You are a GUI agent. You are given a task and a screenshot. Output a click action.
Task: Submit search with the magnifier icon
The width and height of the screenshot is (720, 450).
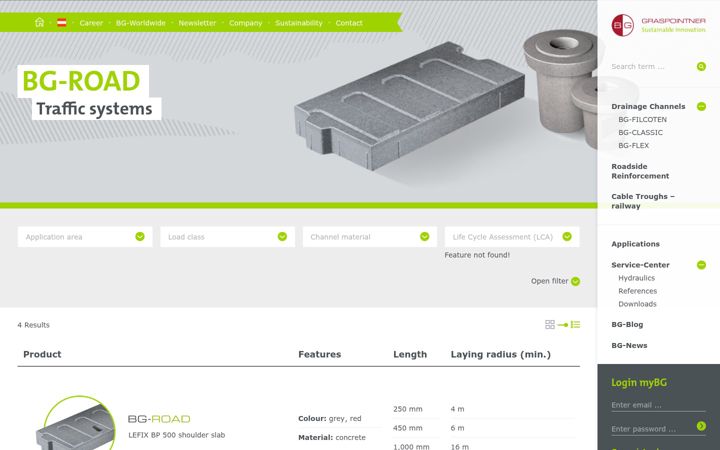[x=701, y=67]
